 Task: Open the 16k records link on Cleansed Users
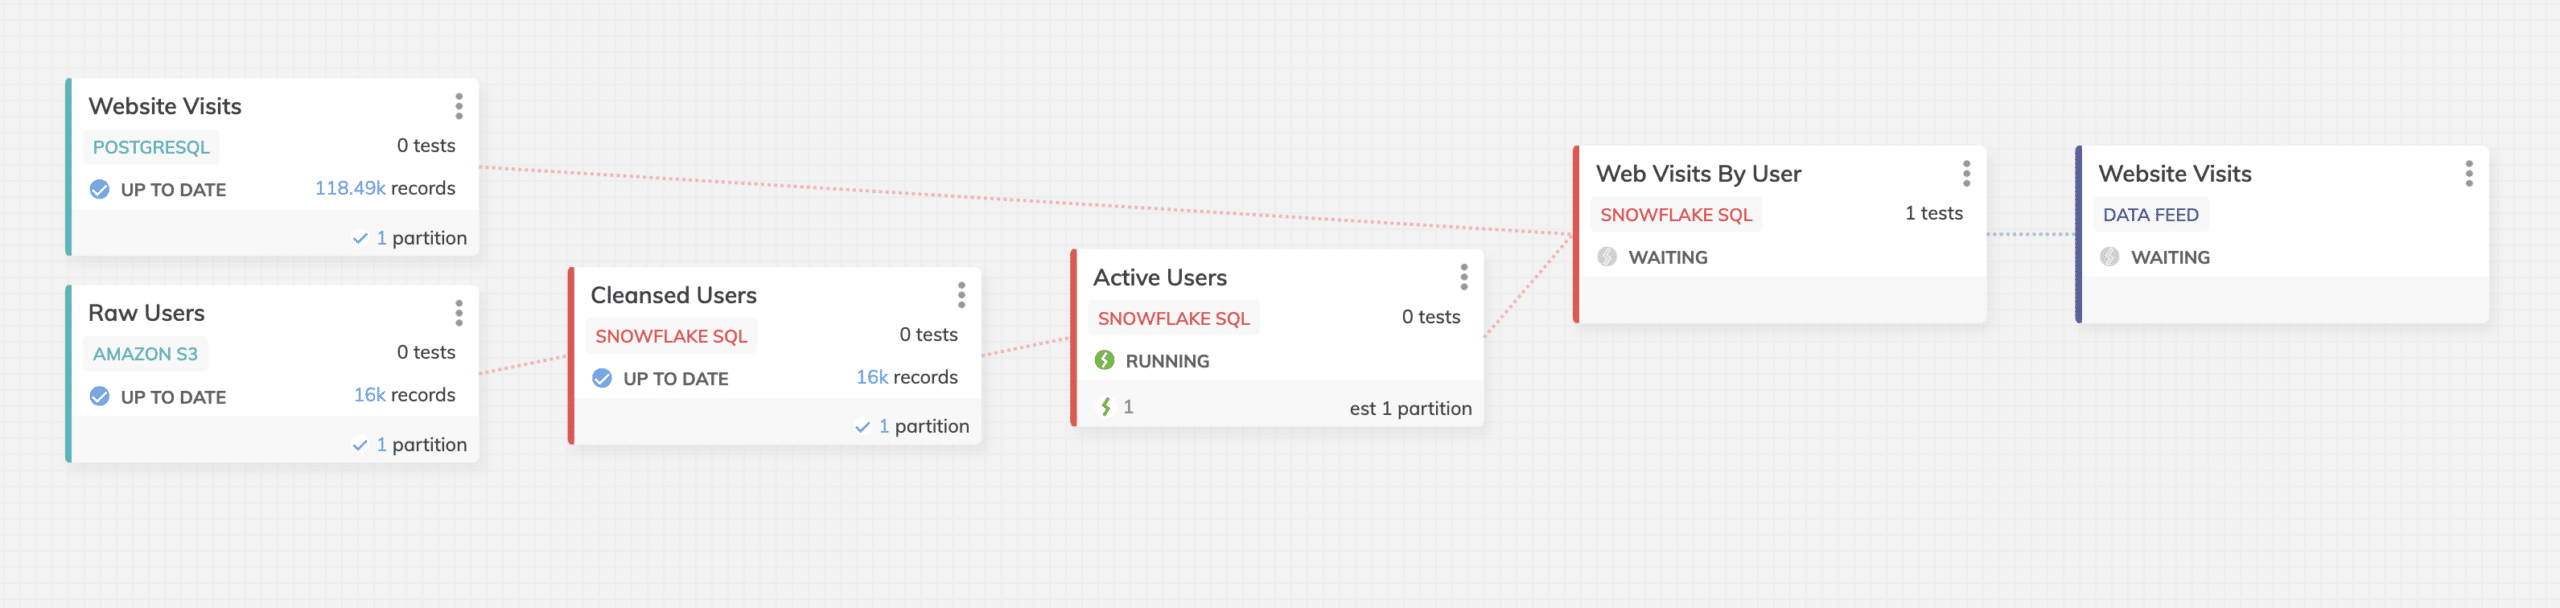907,377
